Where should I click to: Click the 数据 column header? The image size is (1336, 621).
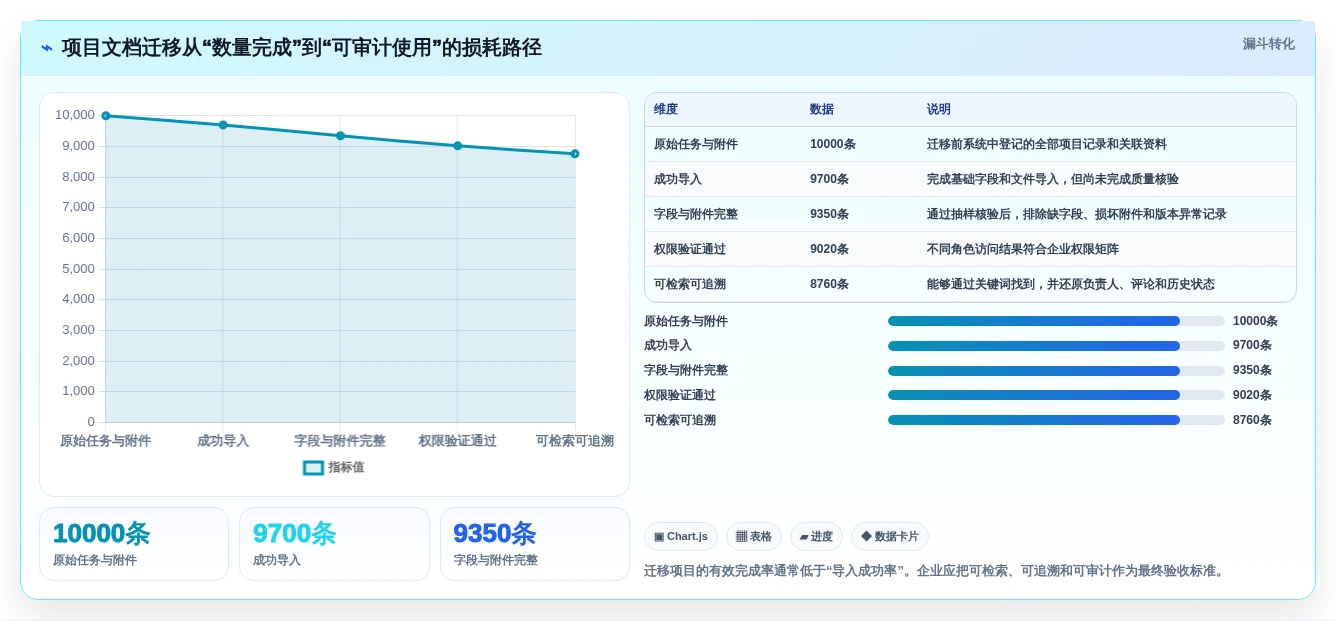[822, 109]
